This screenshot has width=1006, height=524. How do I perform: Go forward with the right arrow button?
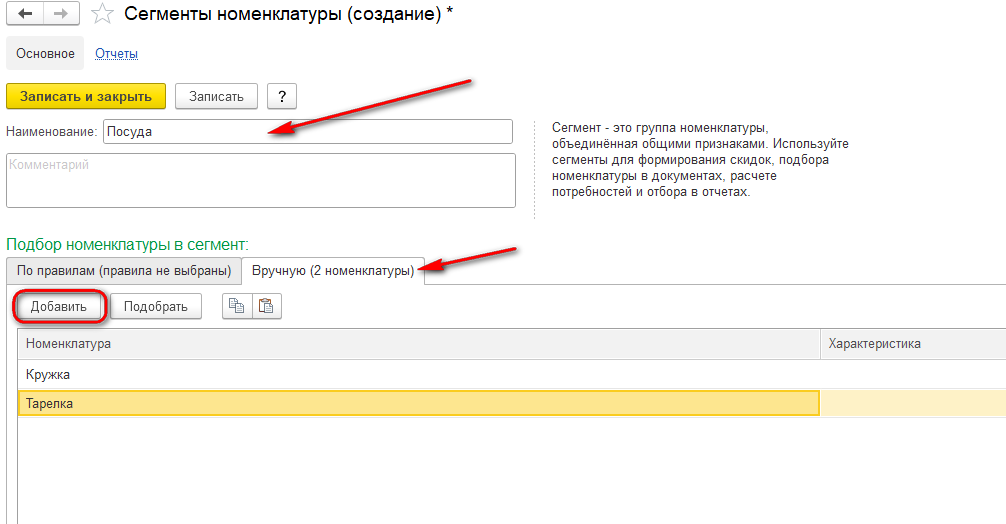click(61, 13)
